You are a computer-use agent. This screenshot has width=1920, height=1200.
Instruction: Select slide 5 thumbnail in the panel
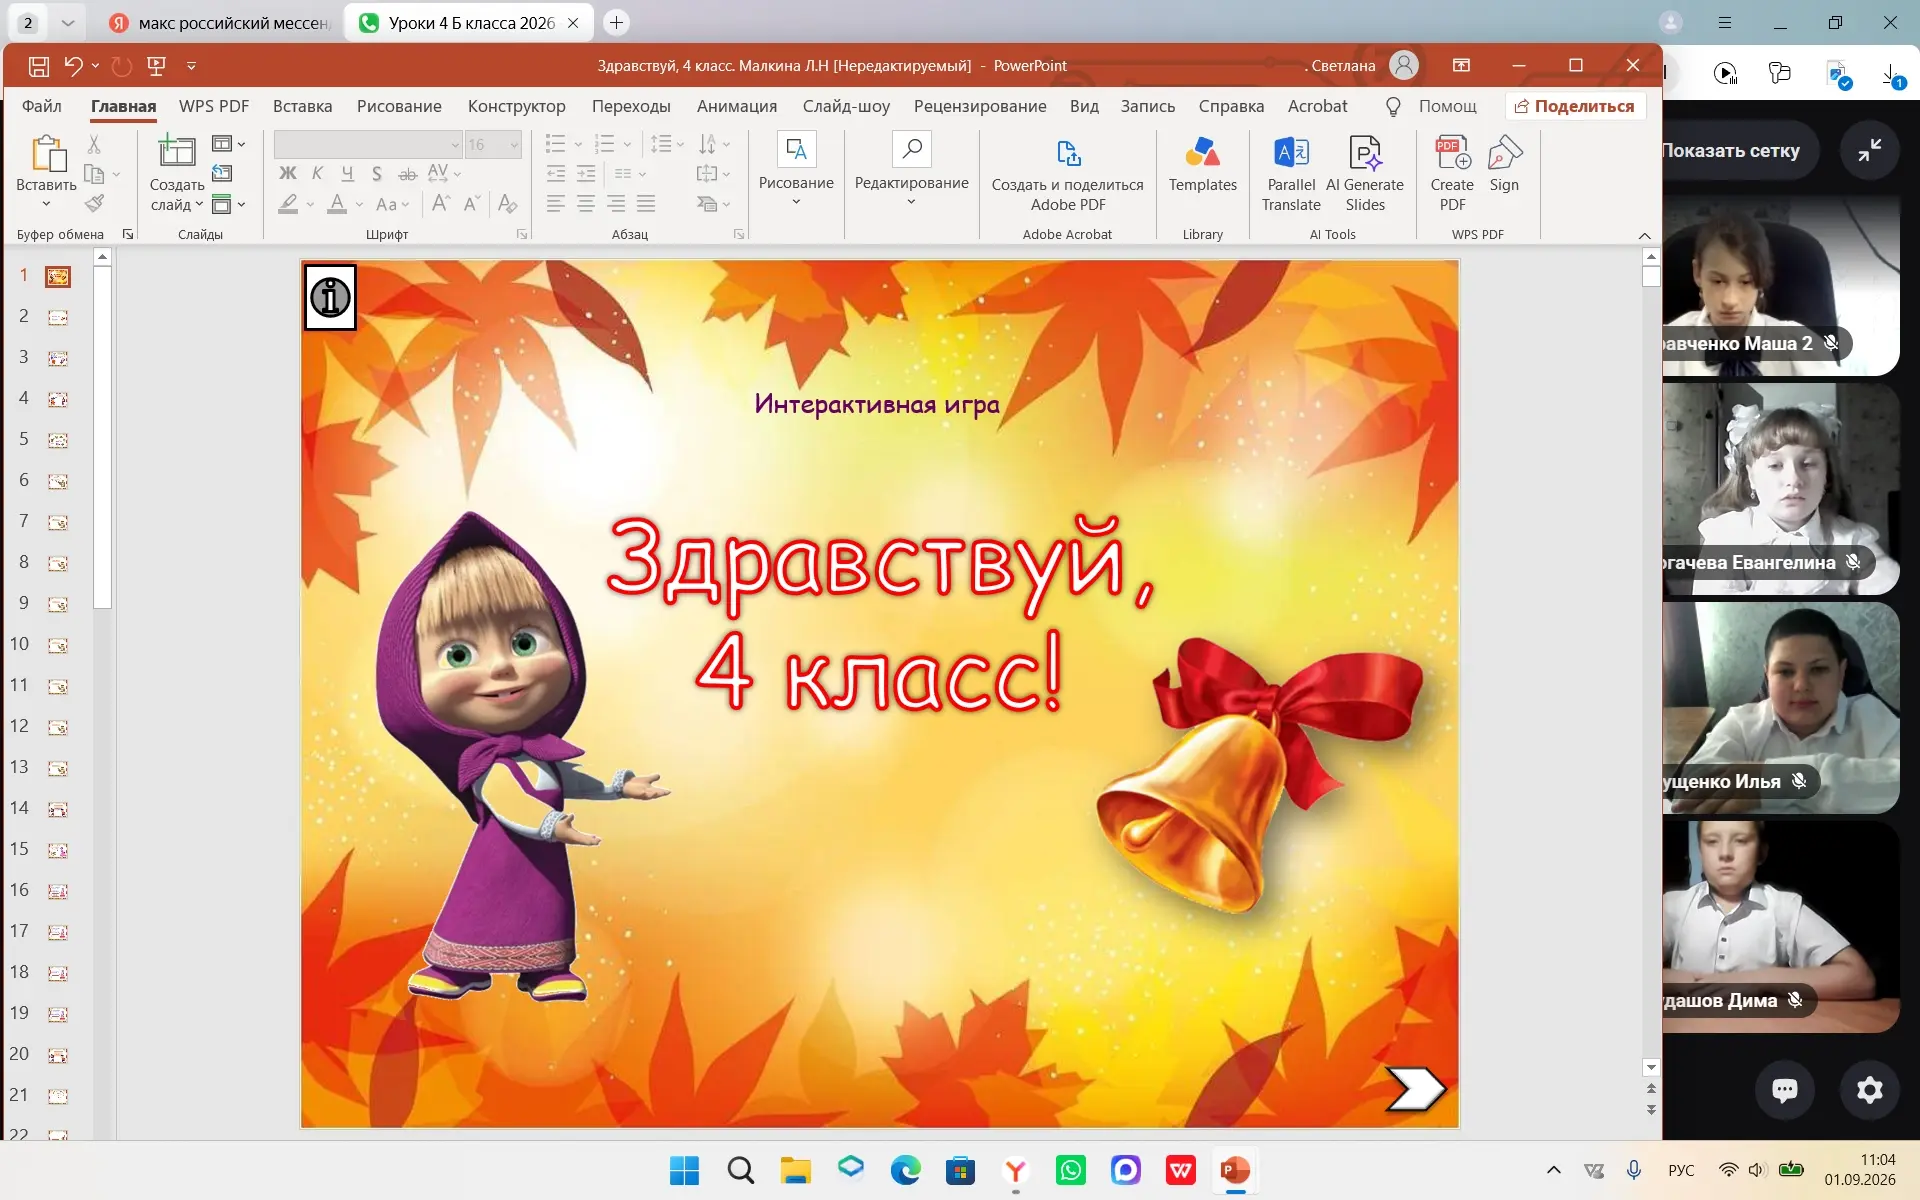[x=58, y=440]
